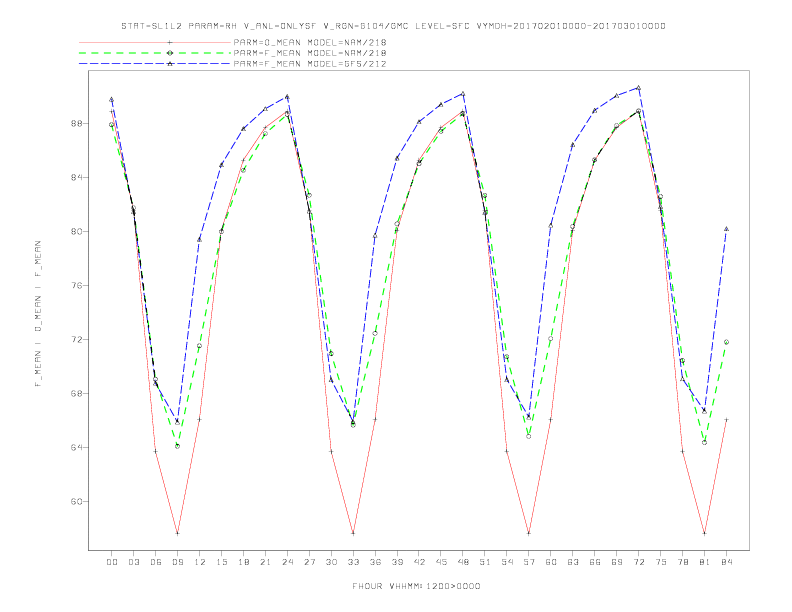Click x-axis forecast hour label 60

click(x=551, y=562)
